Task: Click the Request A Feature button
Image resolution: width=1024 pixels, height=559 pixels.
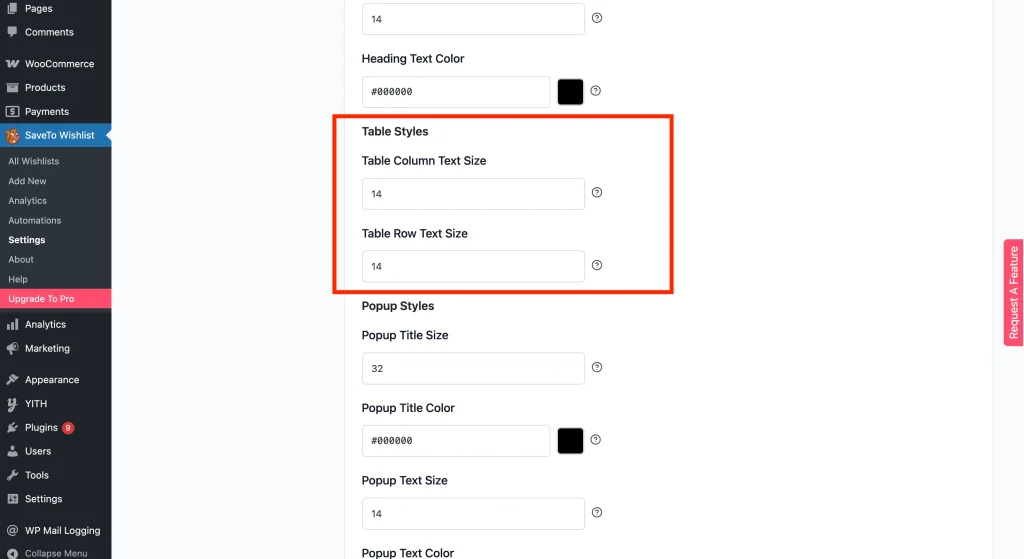Action: tap(1013, 292)
